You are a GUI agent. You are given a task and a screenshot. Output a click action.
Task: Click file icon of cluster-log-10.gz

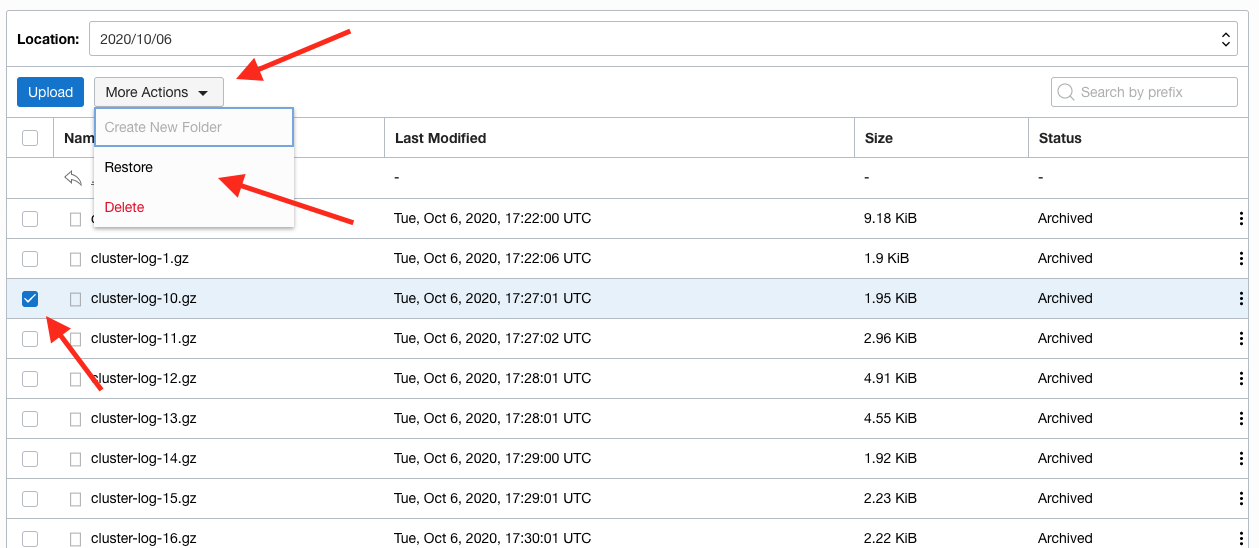click(x=75, y=299)
